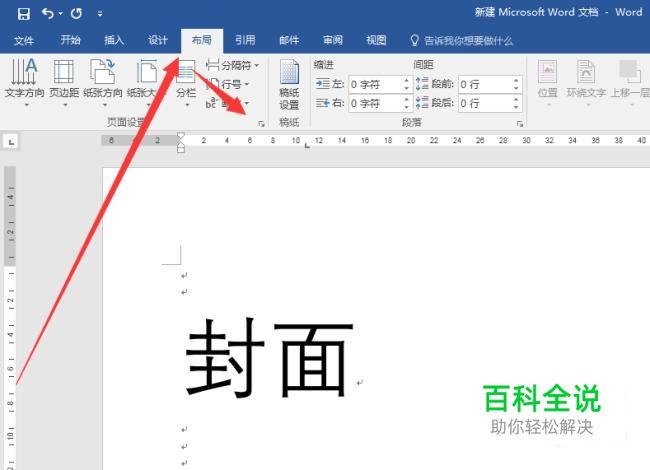Click the right indent 右 icon

(x=323, y=103)
